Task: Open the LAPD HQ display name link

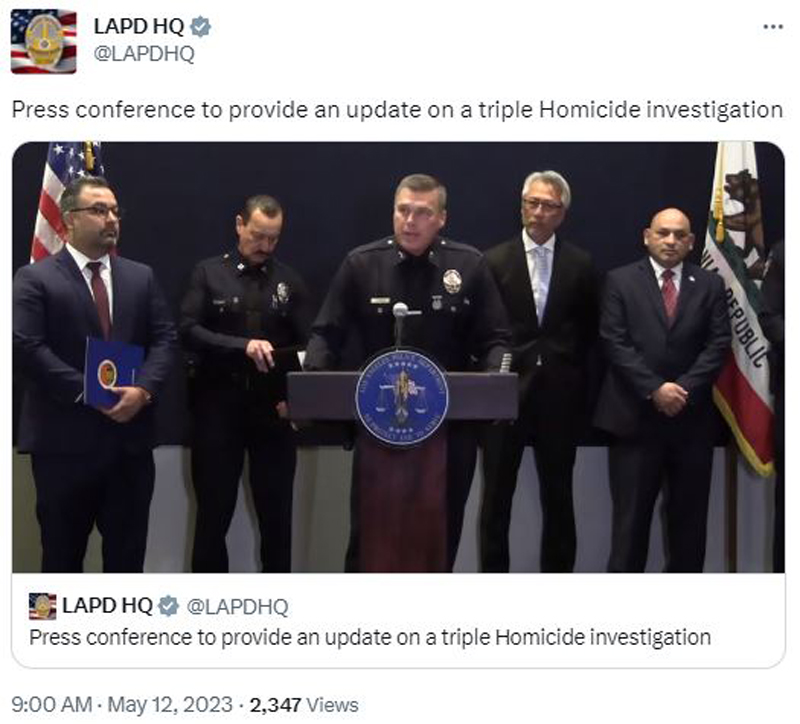Action: [x=139, y=27]
